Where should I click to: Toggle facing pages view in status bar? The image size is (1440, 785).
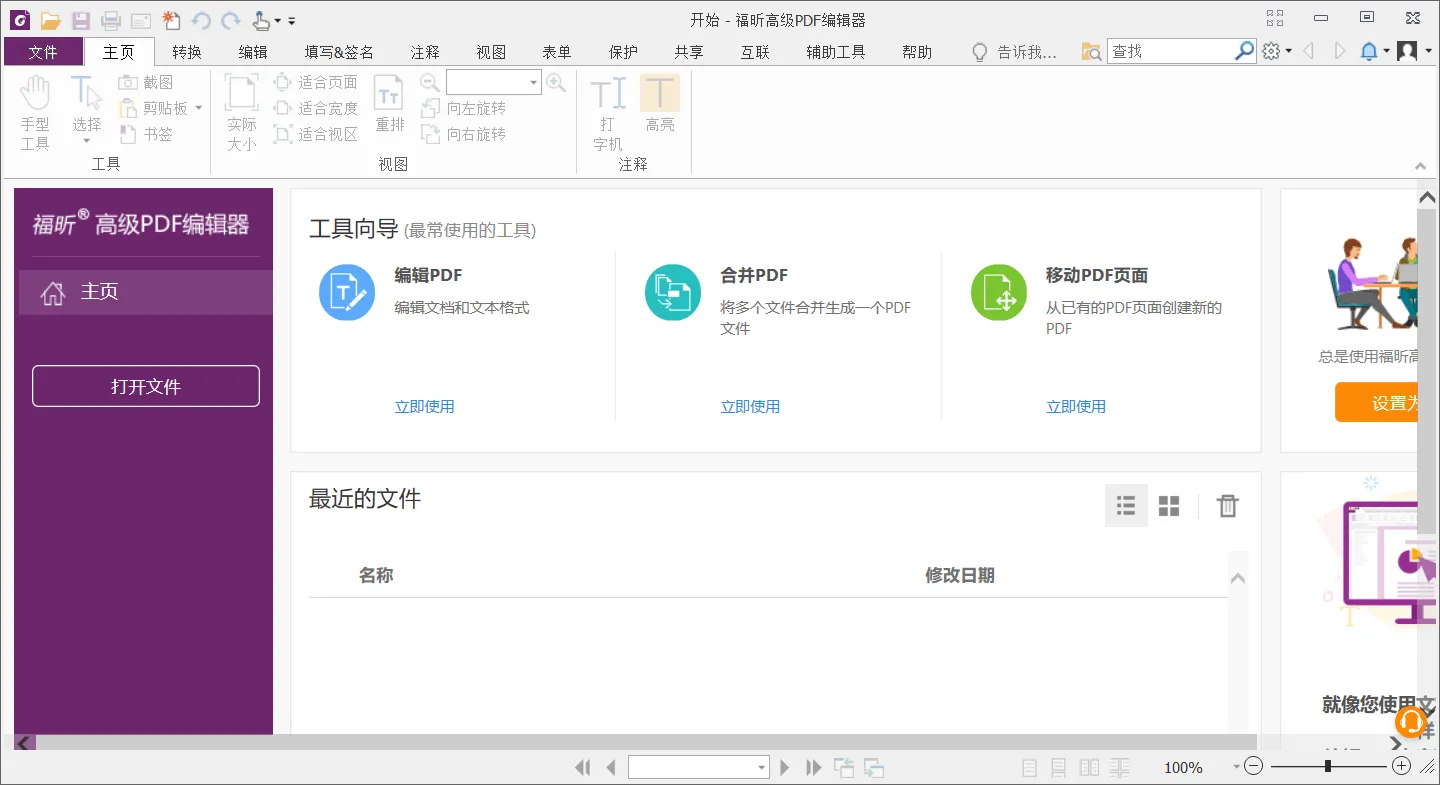coord(1089,768)
